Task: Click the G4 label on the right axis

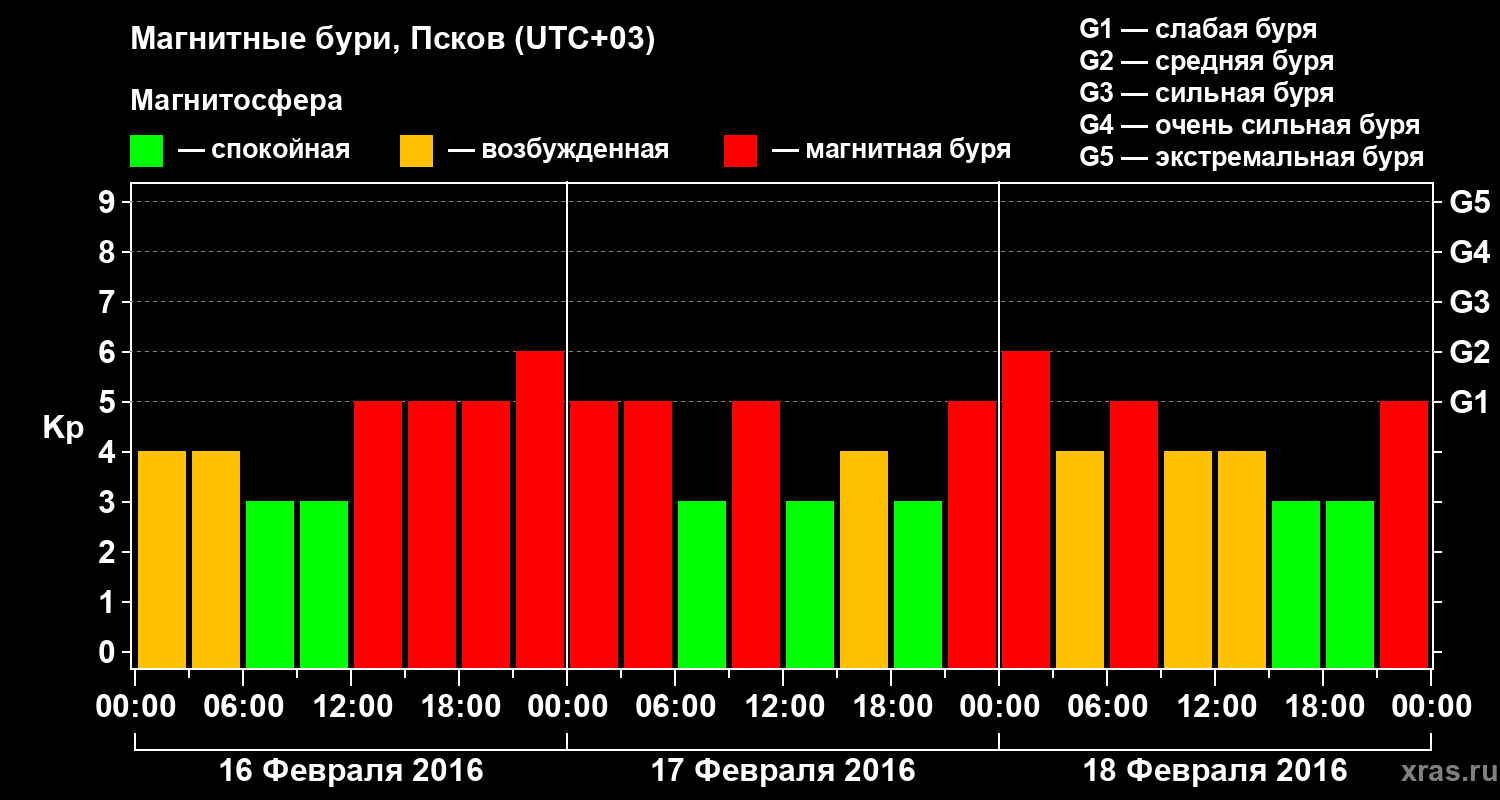Action: (x=1469, y=252)
